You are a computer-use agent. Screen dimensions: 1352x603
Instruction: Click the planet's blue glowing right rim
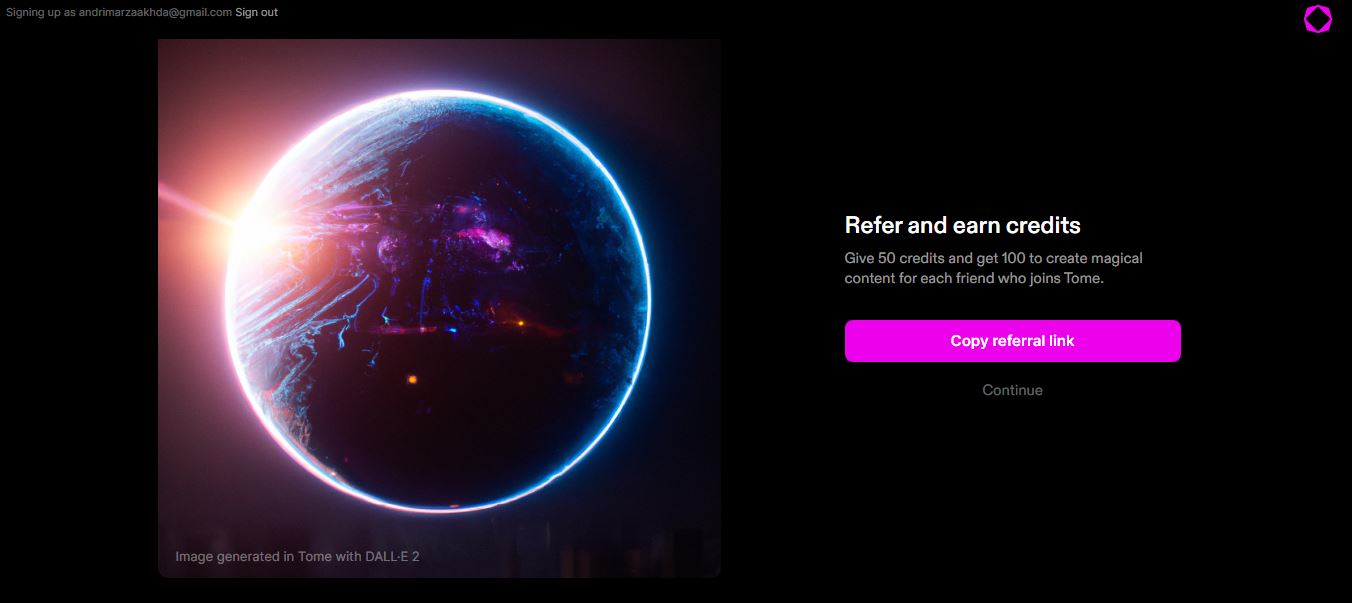point(647,300)
